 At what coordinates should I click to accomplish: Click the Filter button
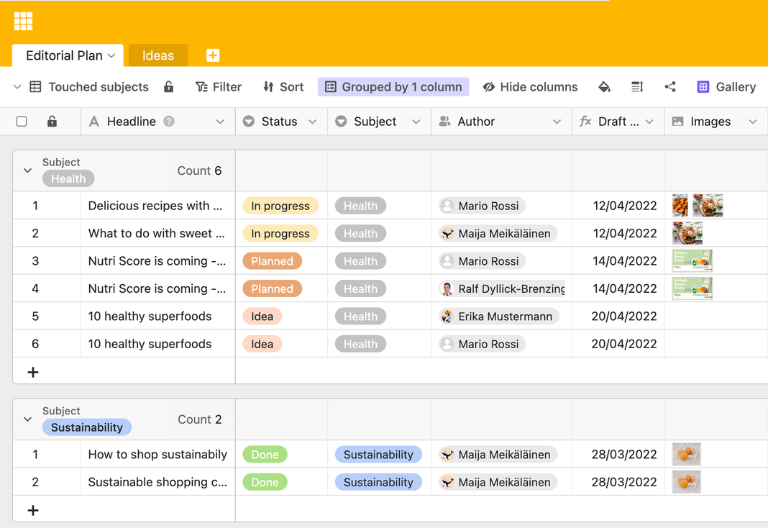[x=218, y=87]
